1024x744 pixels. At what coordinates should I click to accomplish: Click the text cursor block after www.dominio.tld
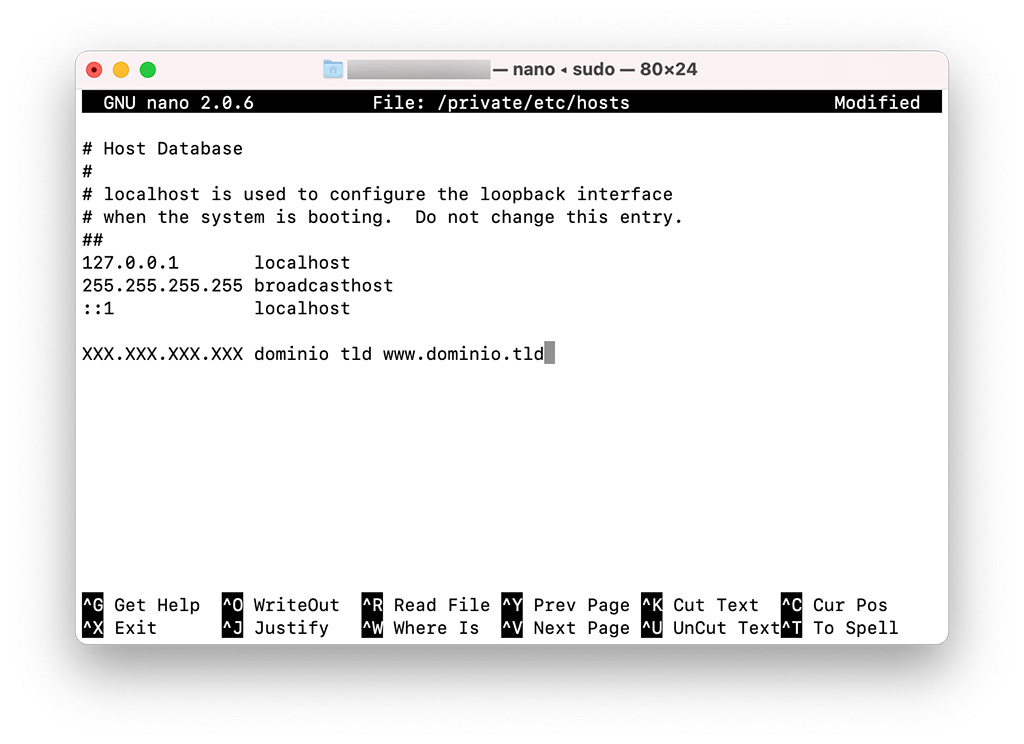[550, 353]
